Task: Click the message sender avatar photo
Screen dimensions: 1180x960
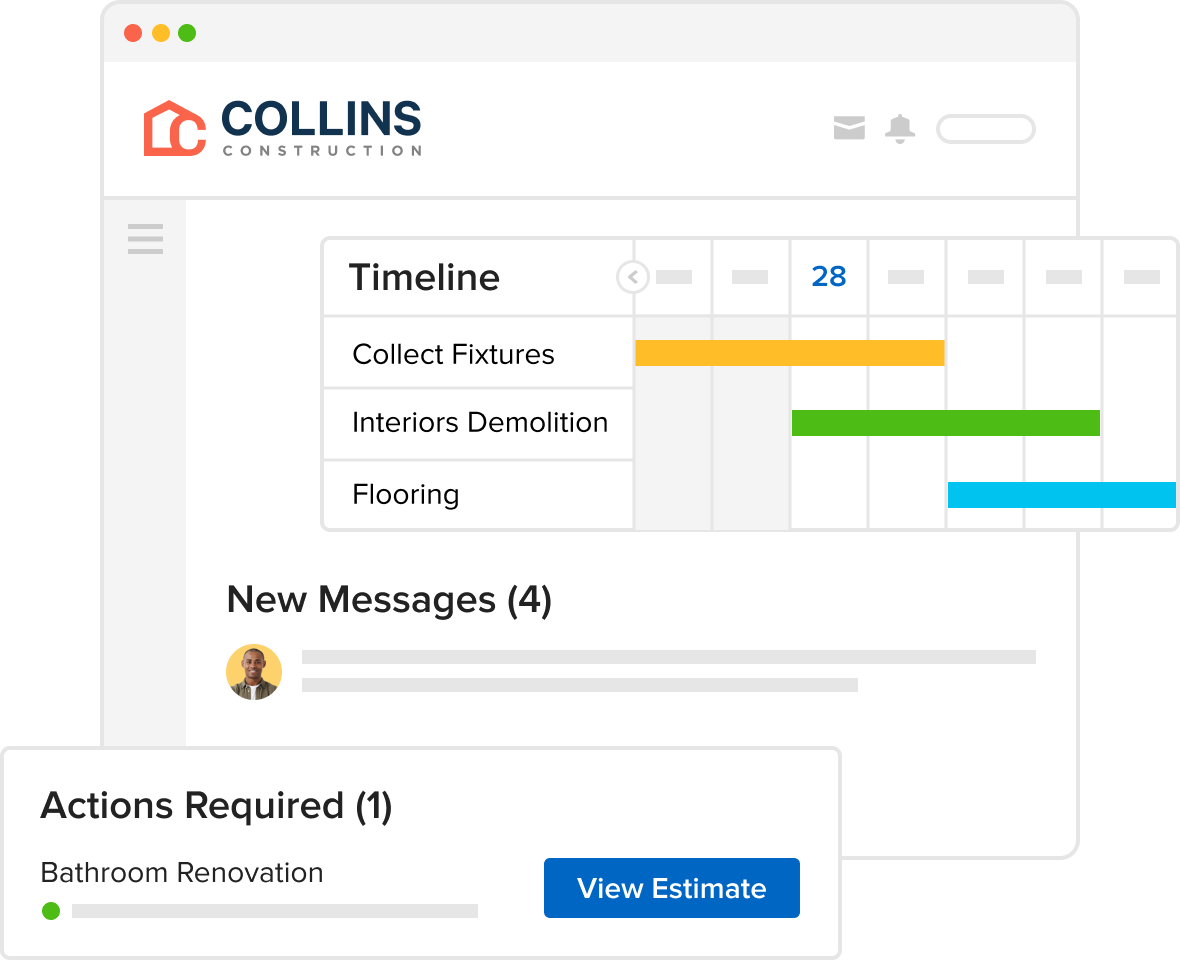Action: 254,671
